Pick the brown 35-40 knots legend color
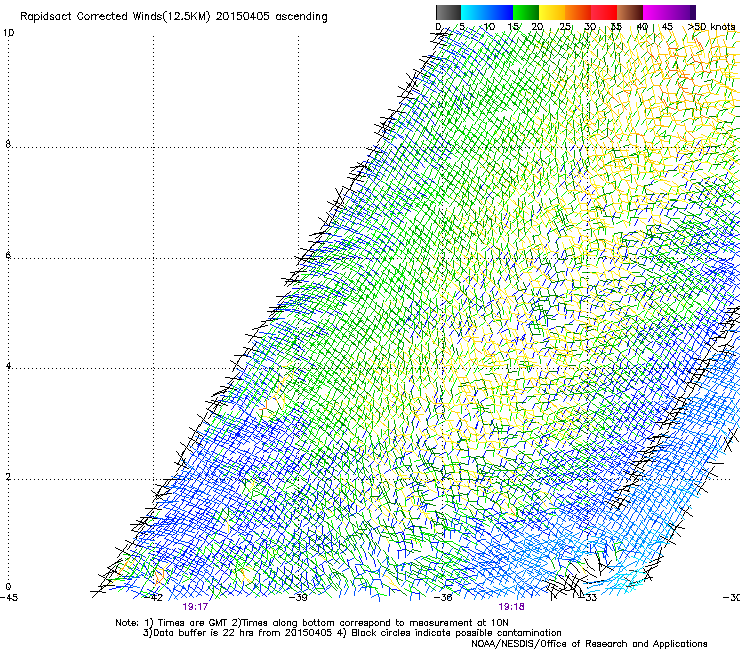 coord(630,12)
